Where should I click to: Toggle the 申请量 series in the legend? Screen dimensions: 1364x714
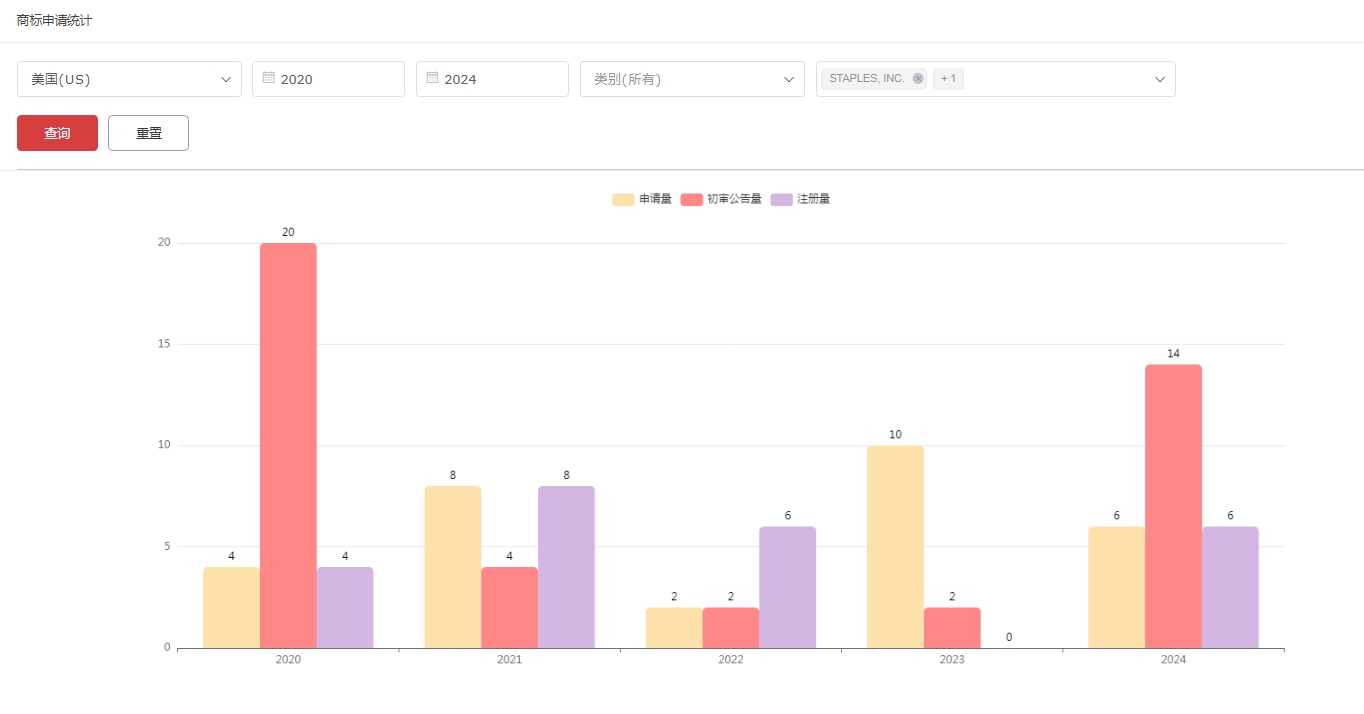click(x=642, y=199)
